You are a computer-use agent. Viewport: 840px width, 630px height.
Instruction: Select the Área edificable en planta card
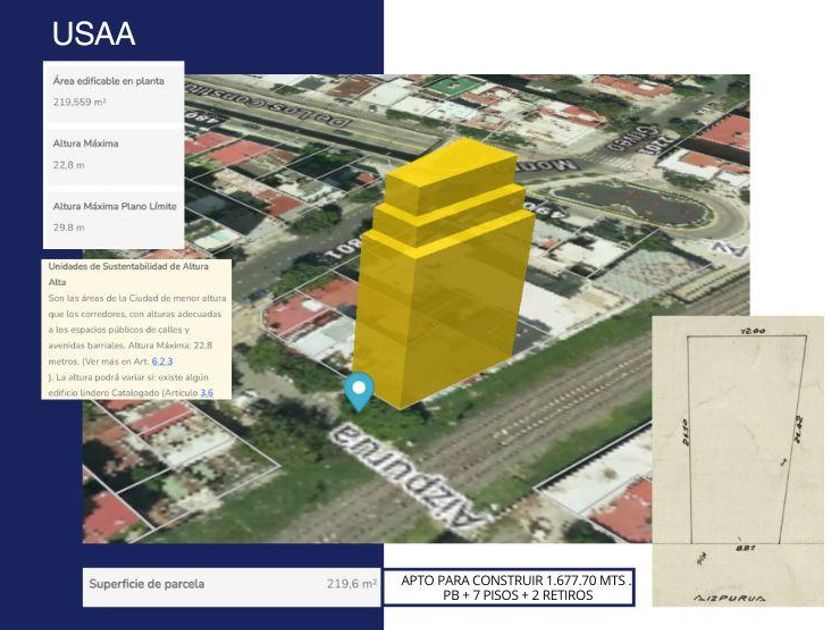(x=113, y=91)
